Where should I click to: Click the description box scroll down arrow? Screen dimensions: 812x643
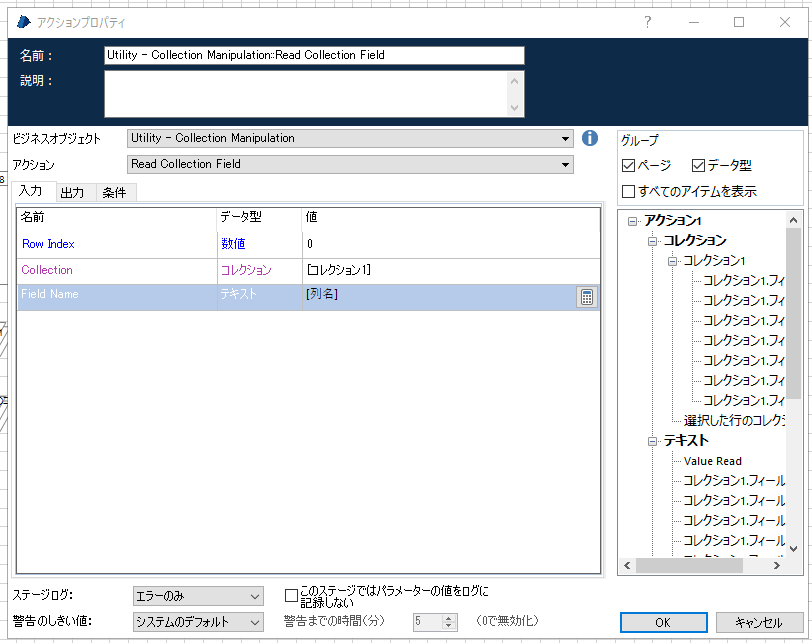pyautogui.click(x=514, y=108)
